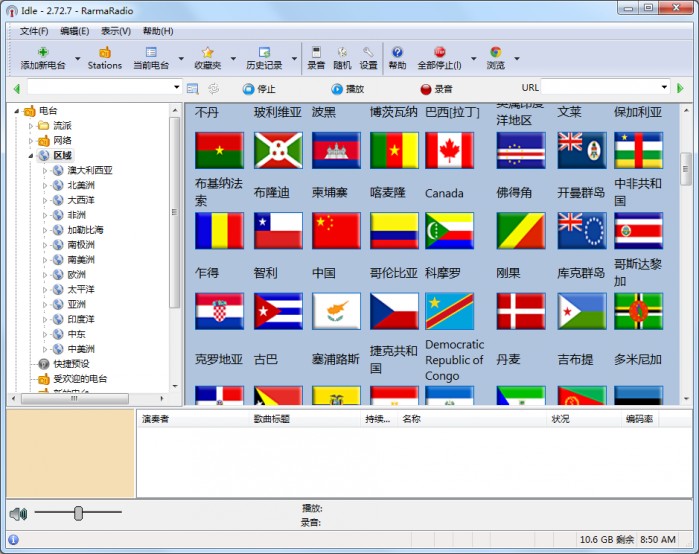699x554 pixels.
Task: Click the Add New Station (添加新电台) icon
Action: coord(43,52)
